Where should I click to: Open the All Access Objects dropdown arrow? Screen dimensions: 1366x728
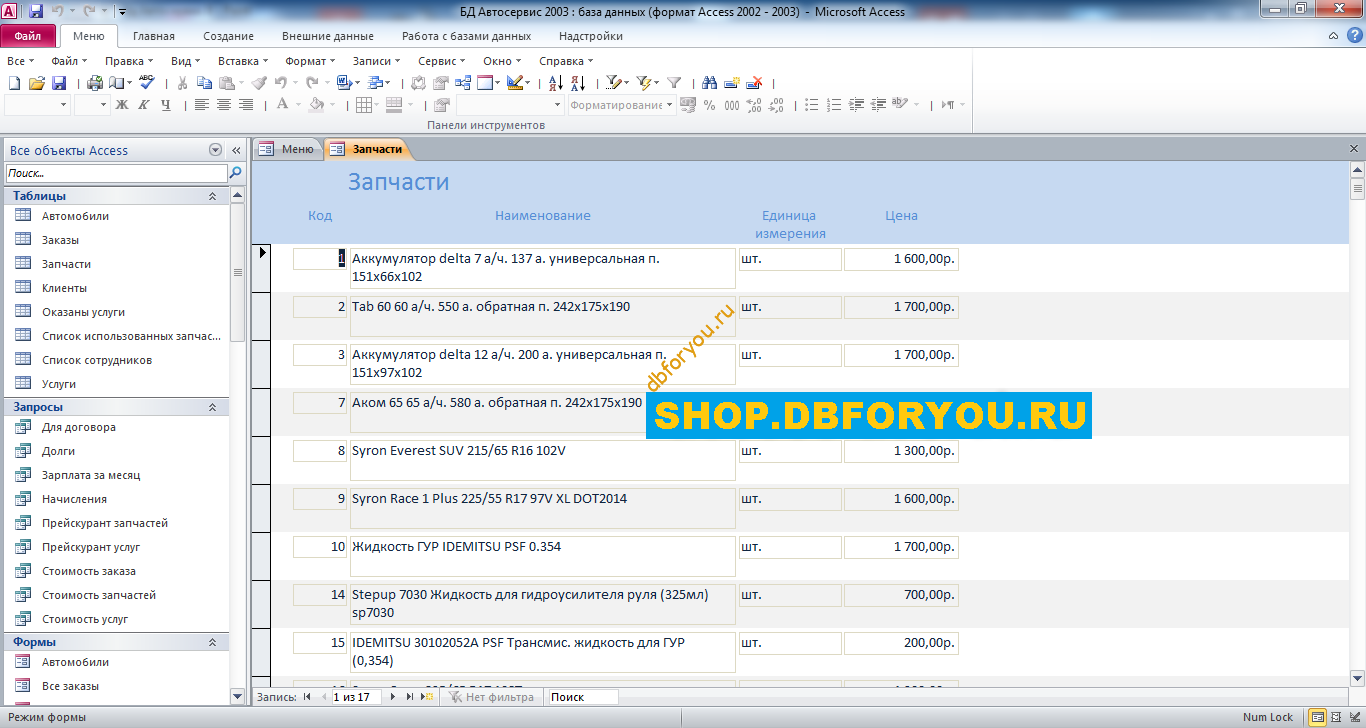(x=215, y=150)
